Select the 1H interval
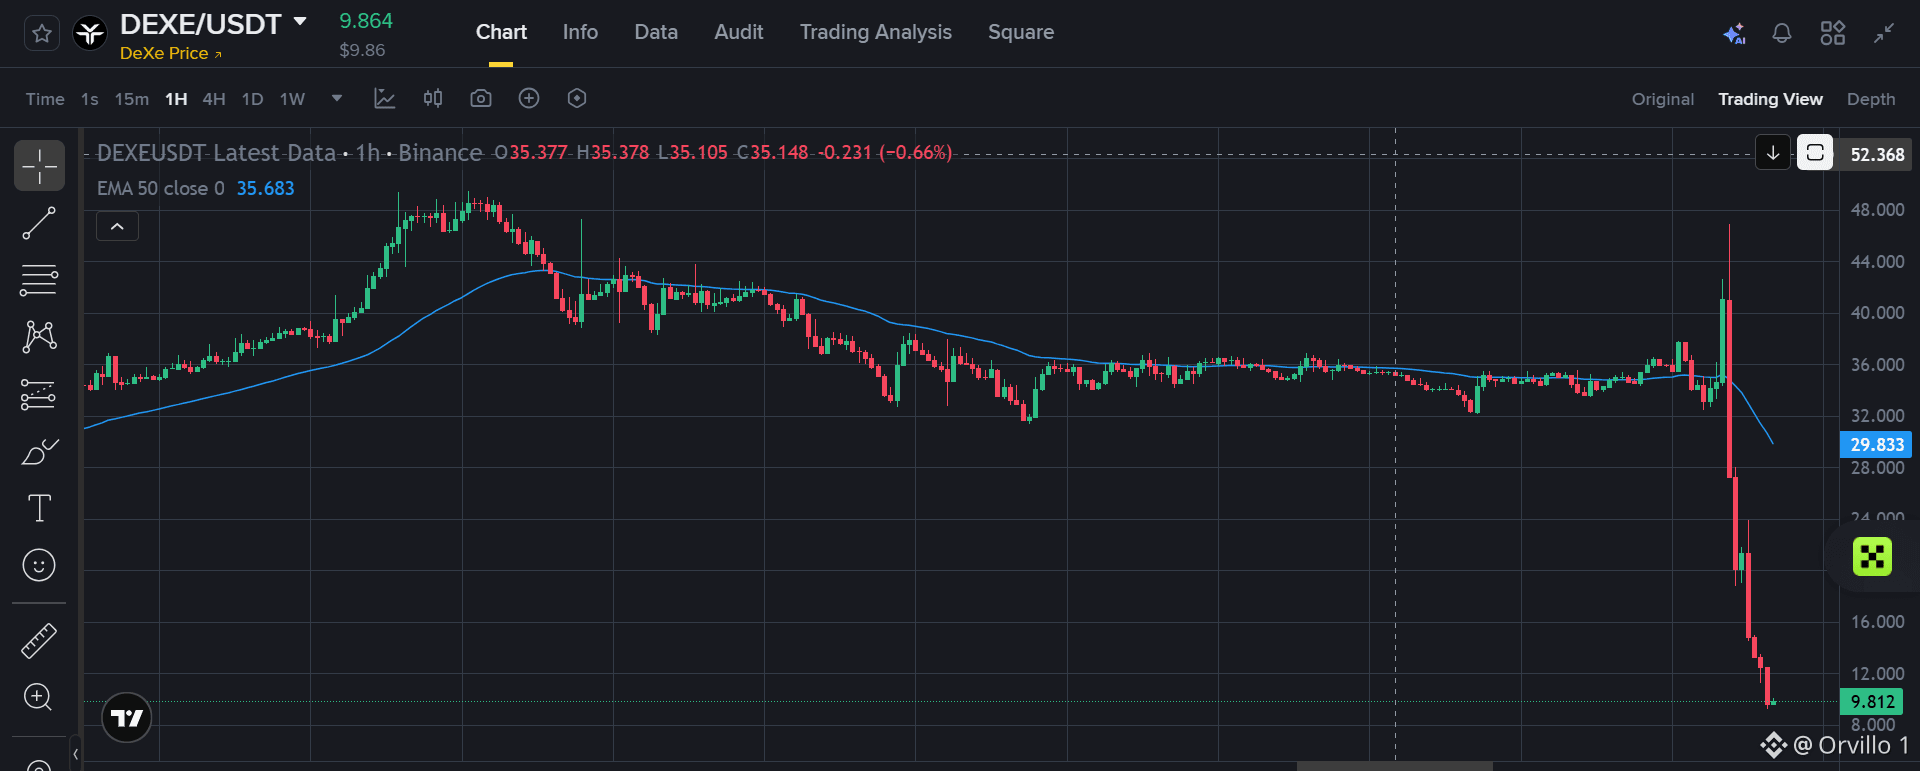 pyautogui.click(x=176, y=99)
